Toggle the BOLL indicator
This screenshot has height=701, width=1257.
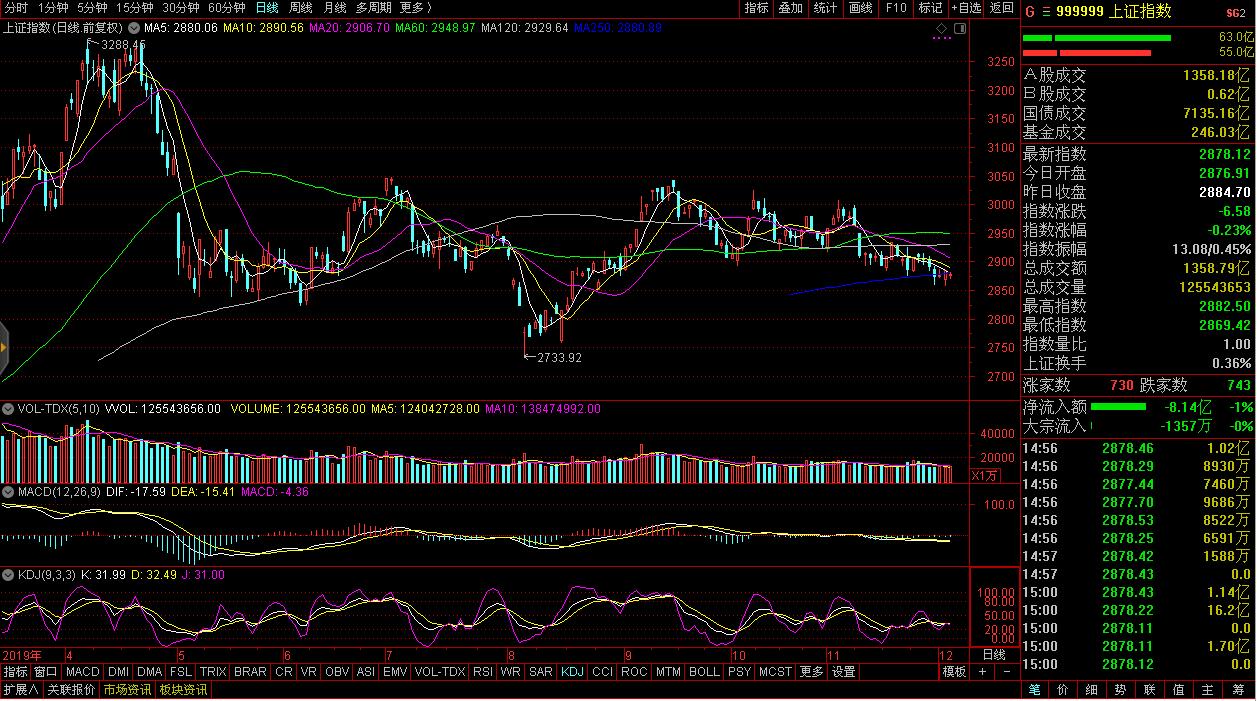point(703,672)
